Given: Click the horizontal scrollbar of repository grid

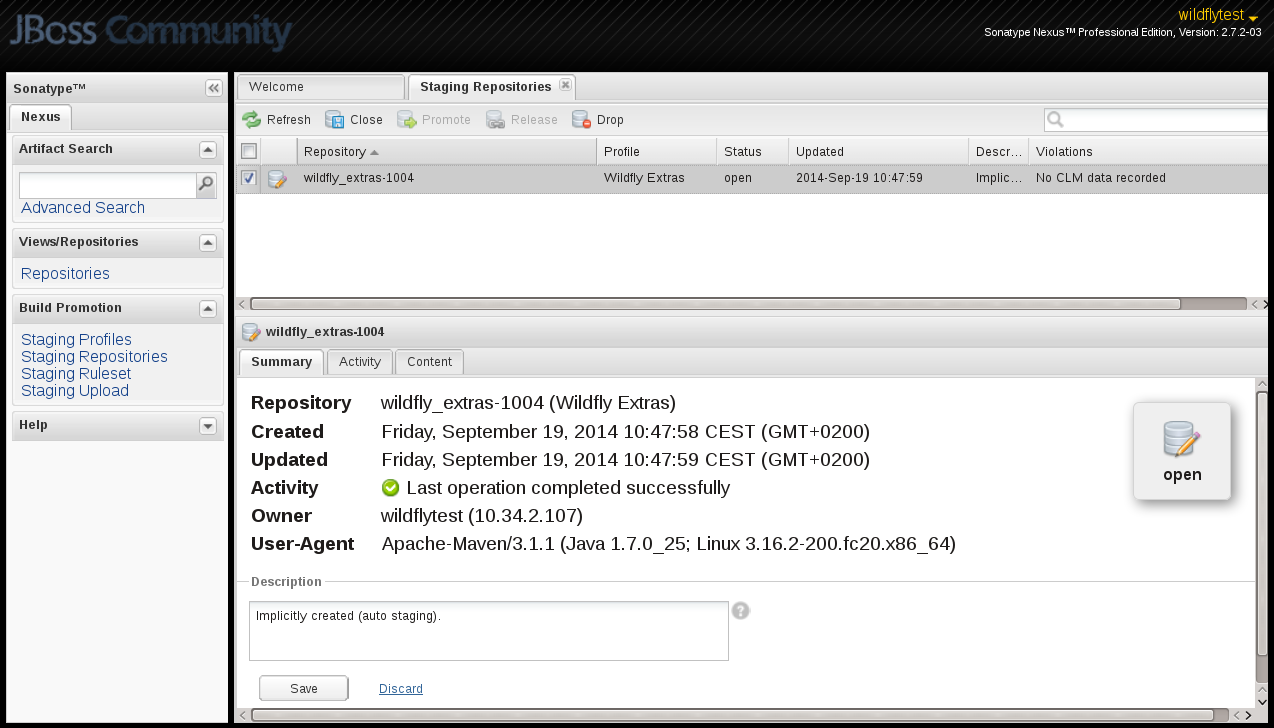Looking at the screenshot, I should point(715,304).
